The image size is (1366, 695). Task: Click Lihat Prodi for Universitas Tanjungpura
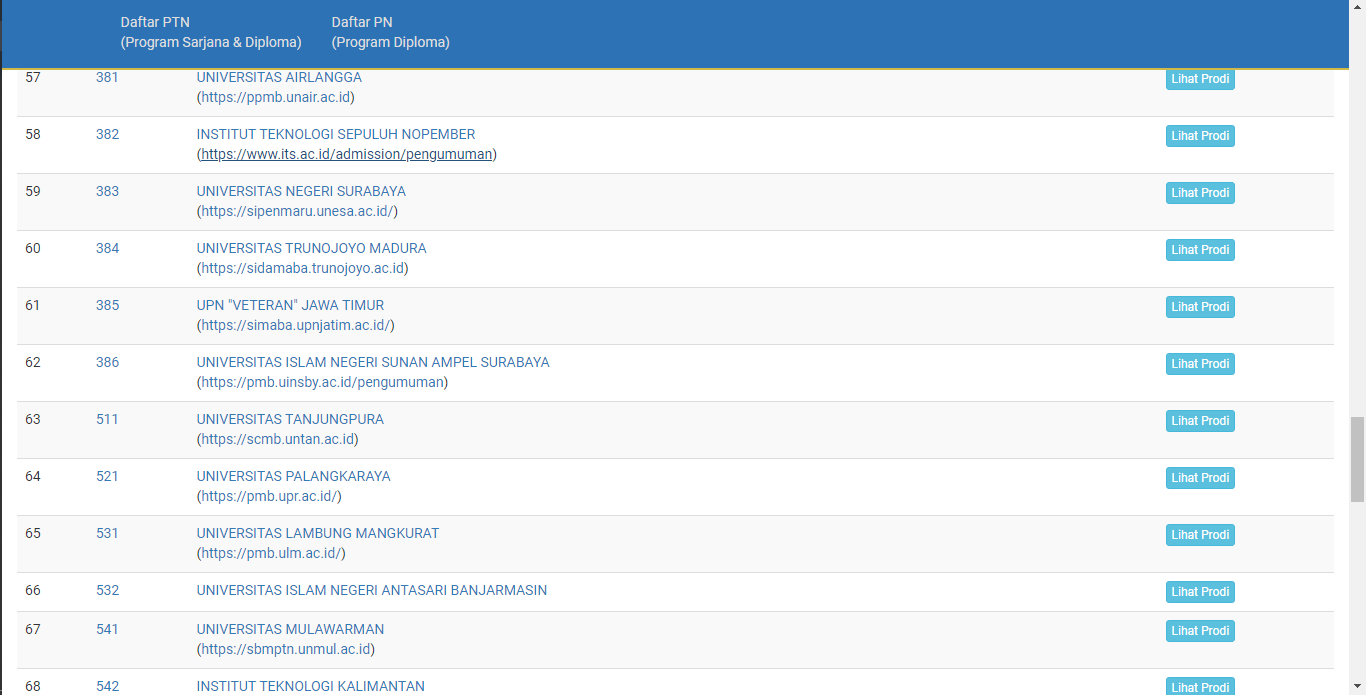click(x=1200, y=421)
